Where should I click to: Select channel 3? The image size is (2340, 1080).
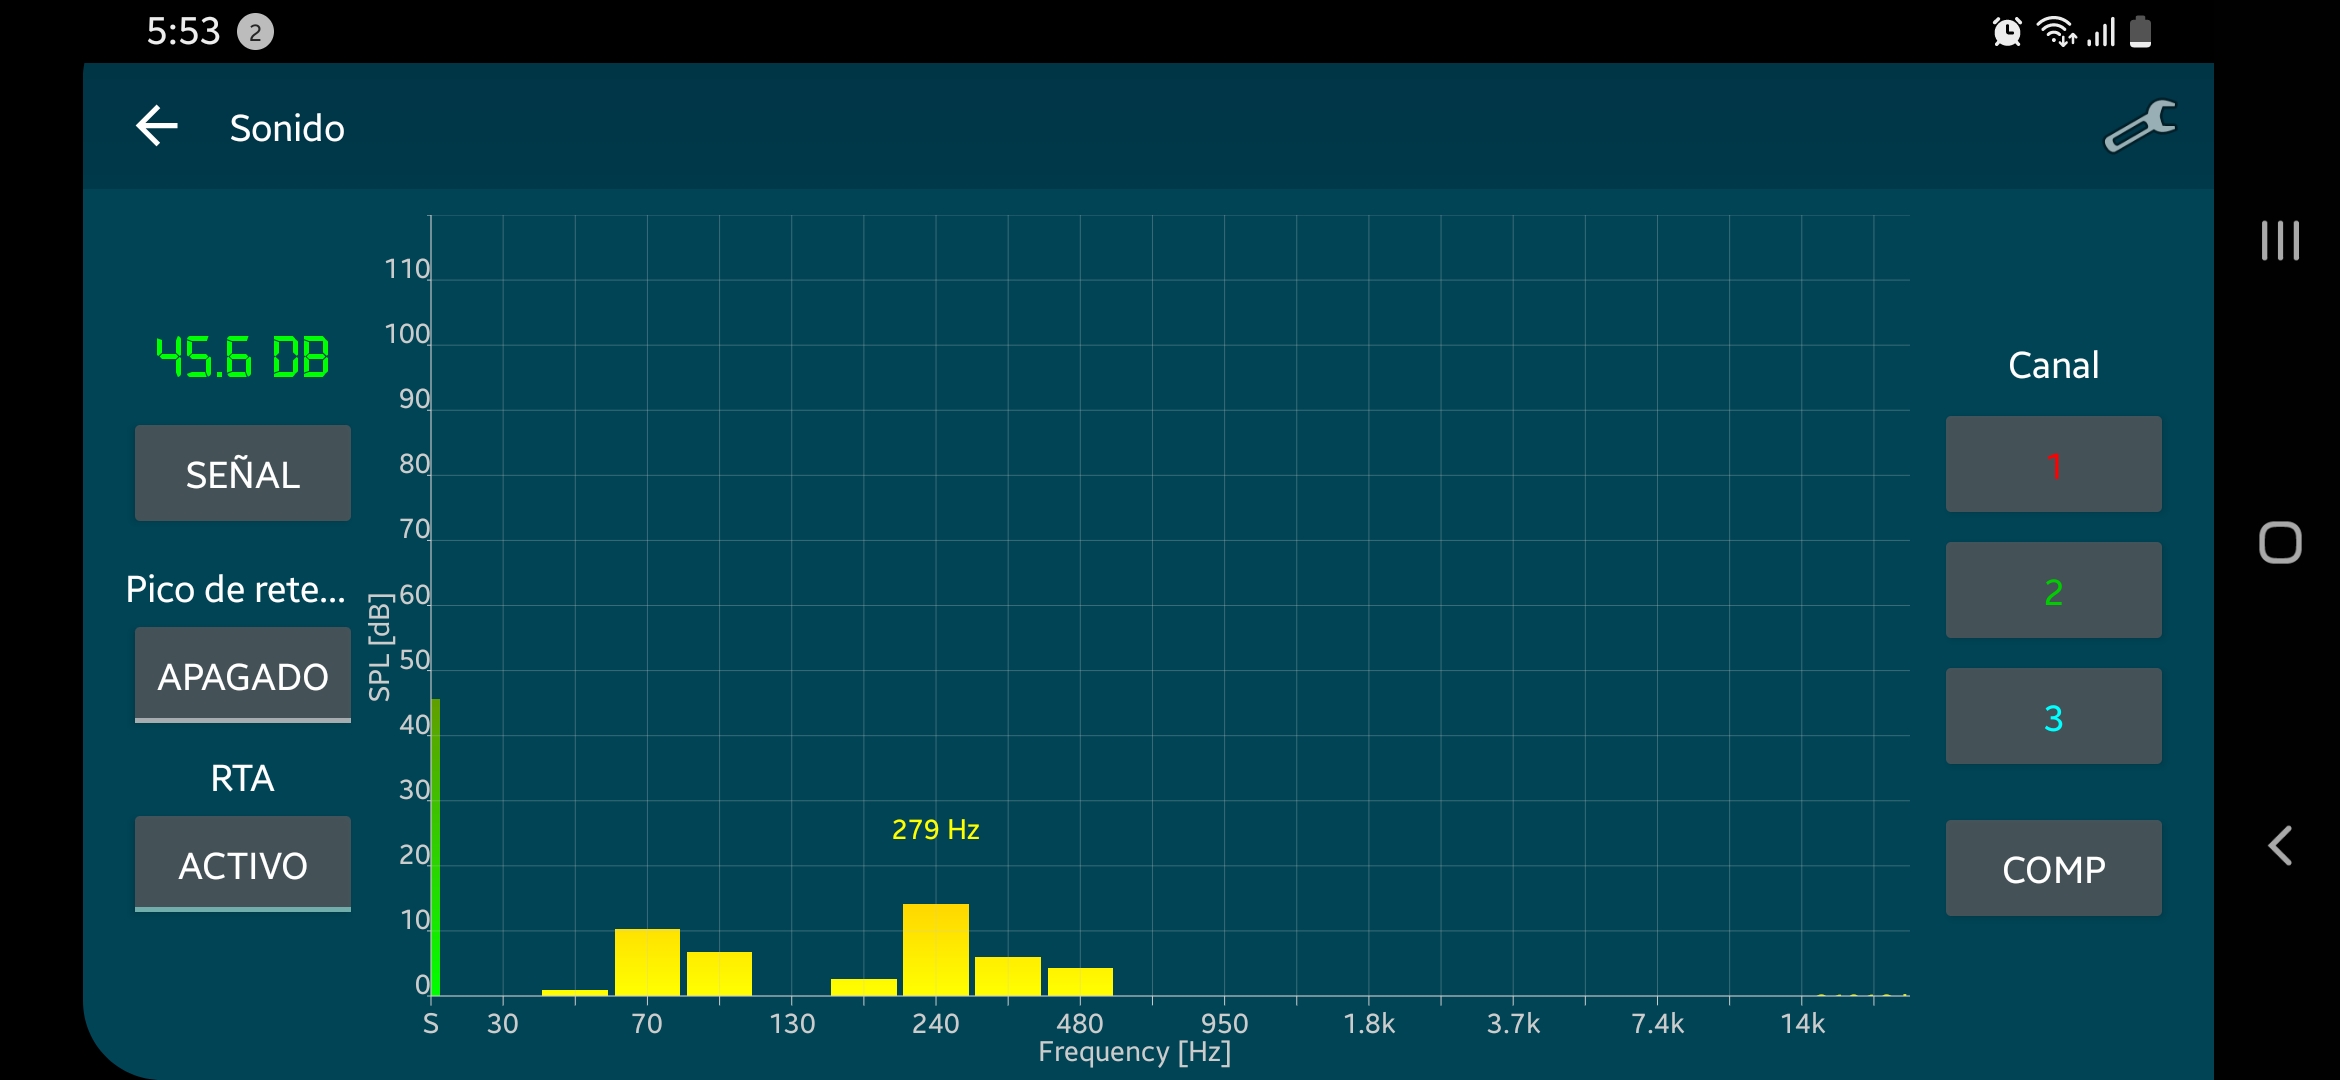[2053, 717]
